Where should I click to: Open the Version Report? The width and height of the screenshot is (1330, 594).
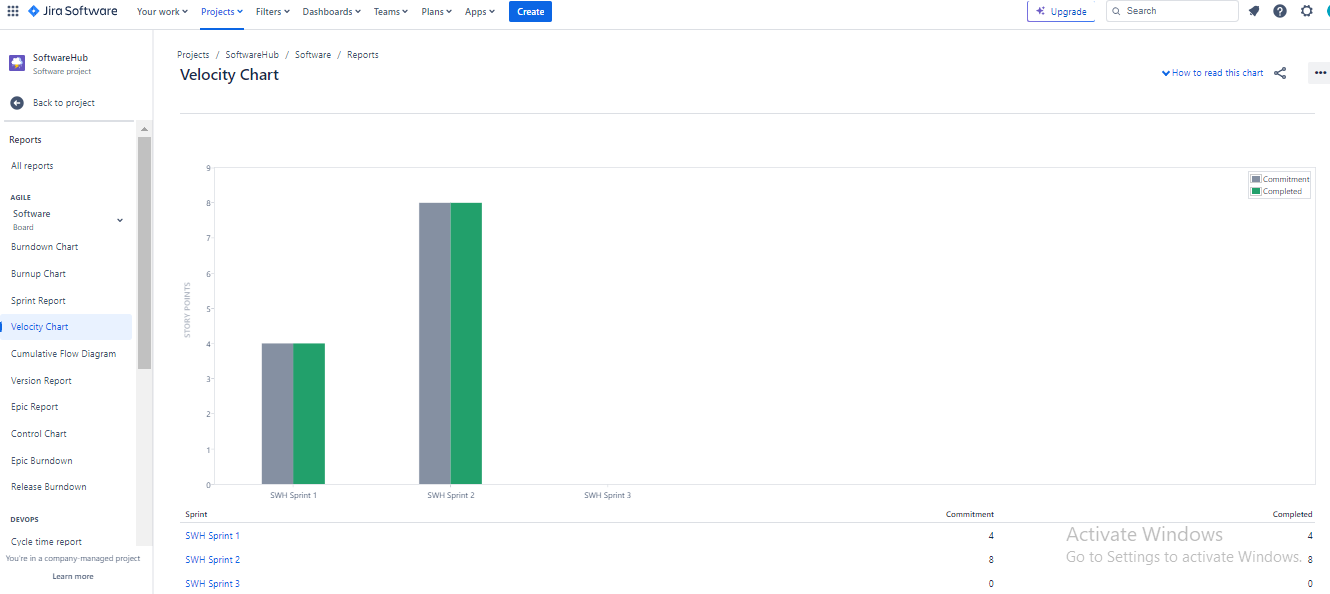pyautogui.click(x=41, y=381)
